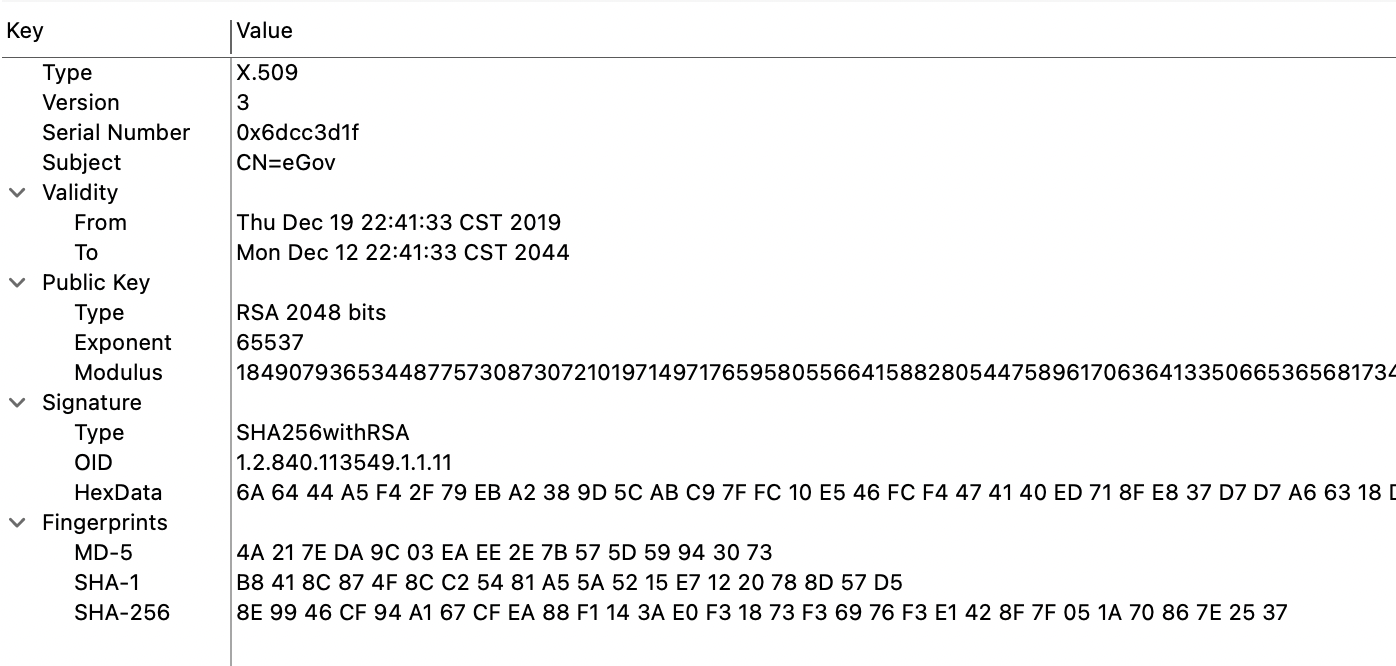Select the Exponent 65537 row

(270, 343)
